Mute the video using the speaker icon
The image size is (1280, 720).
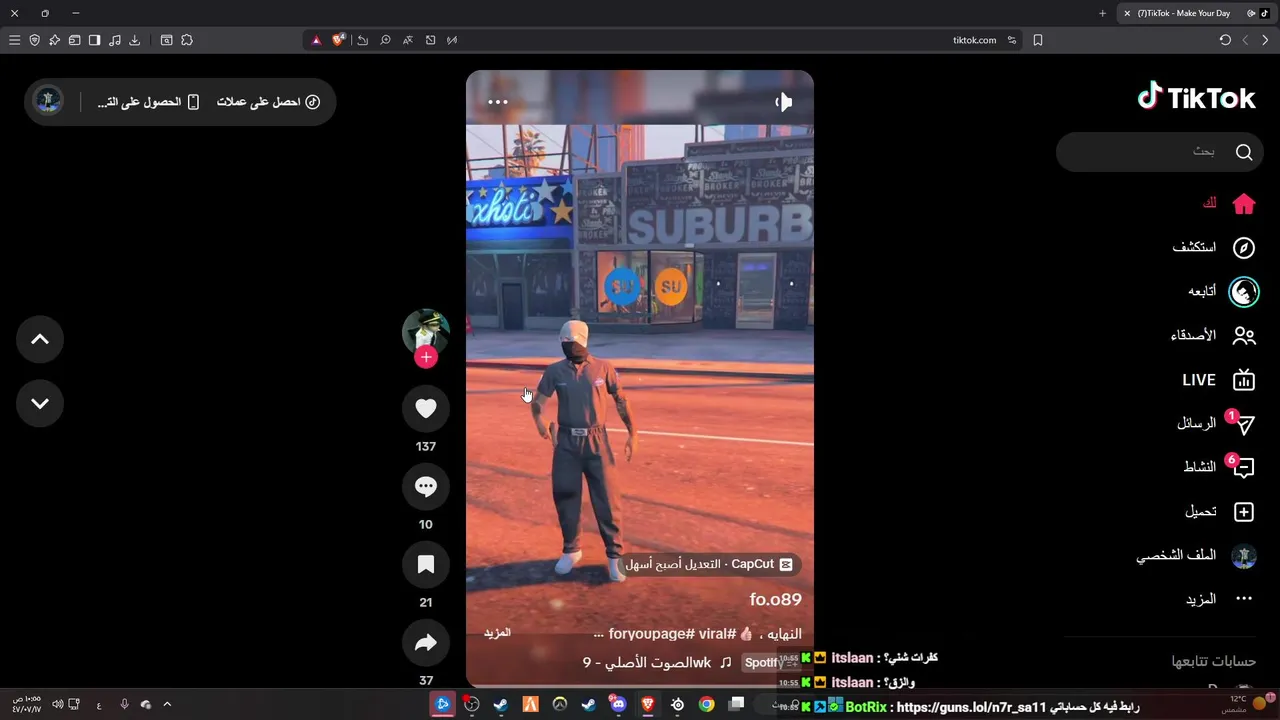[783, 102]
